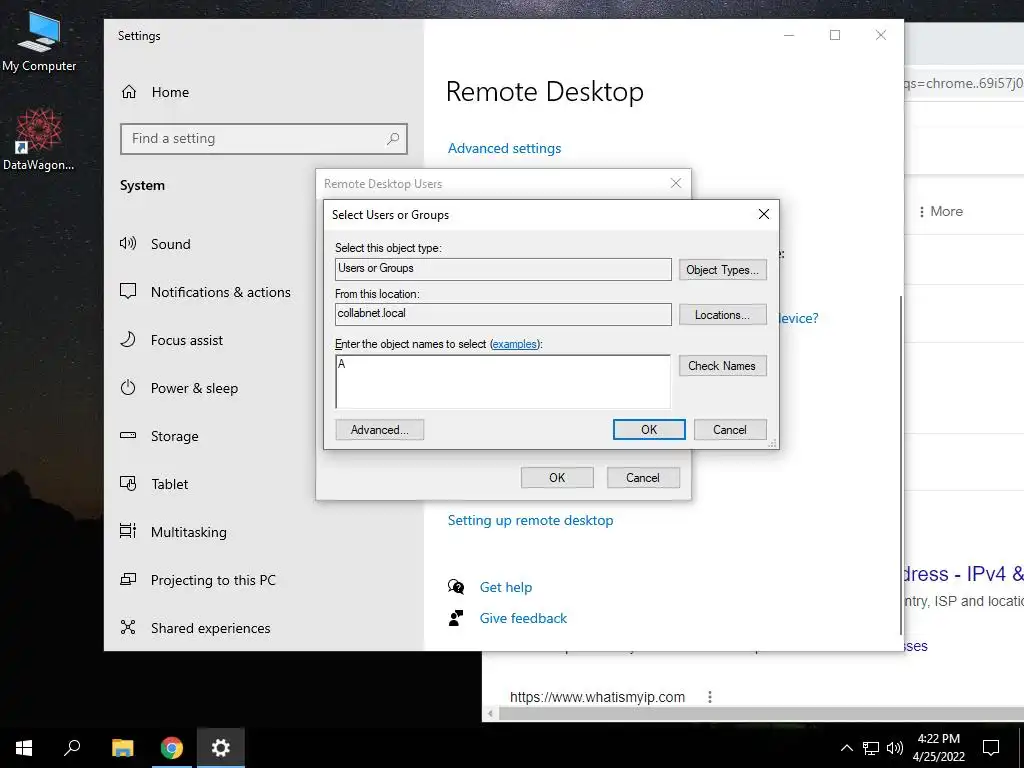The width and height of the screenshot is (1024, 768).
Task: Click the network tray icon
Action: coord(871,748)
